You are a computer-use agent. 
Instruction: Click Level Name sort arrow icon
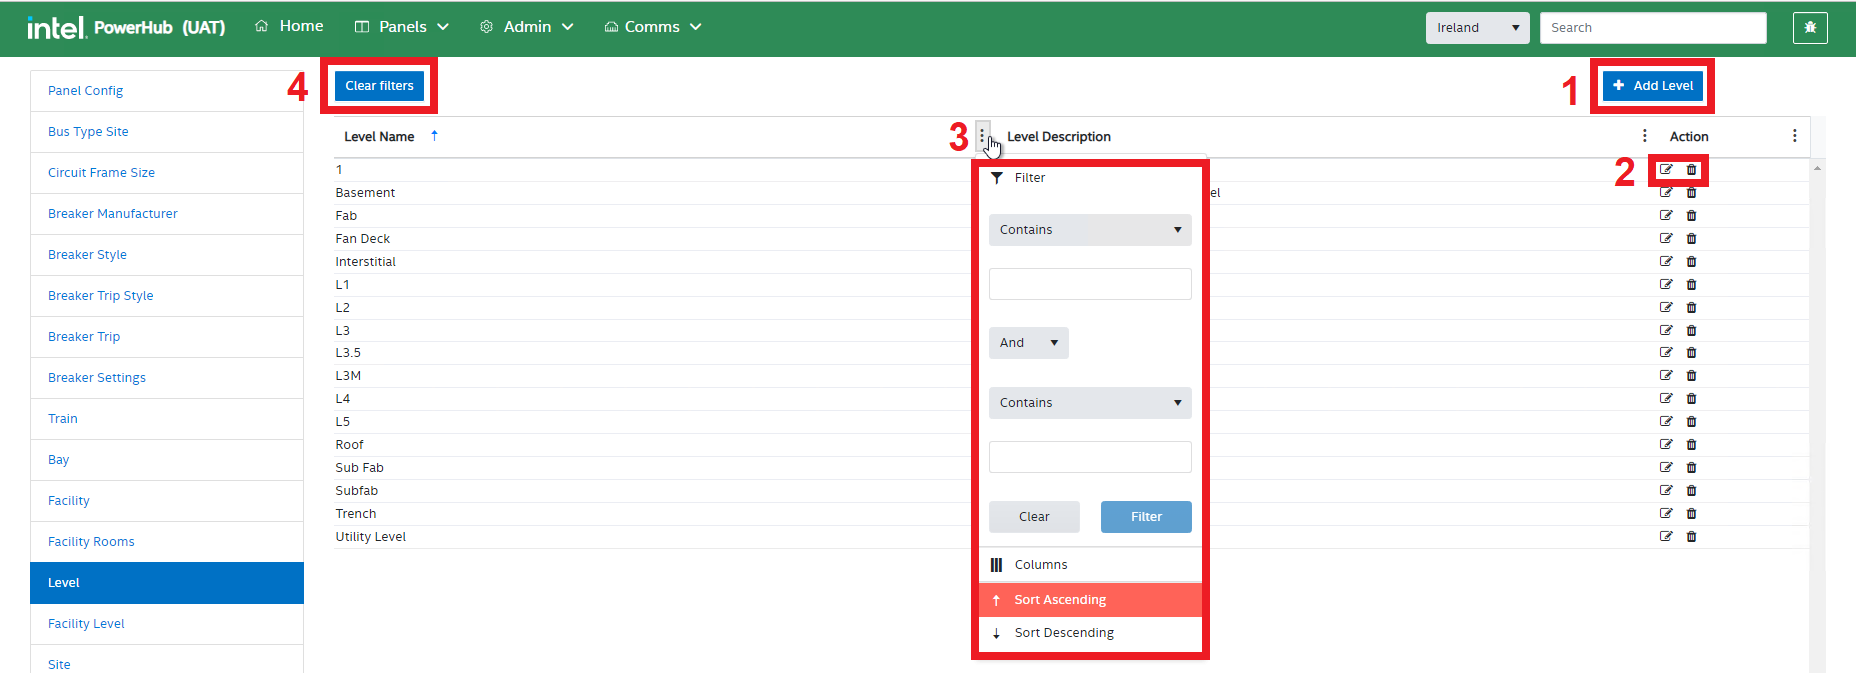tap(434, 136)
